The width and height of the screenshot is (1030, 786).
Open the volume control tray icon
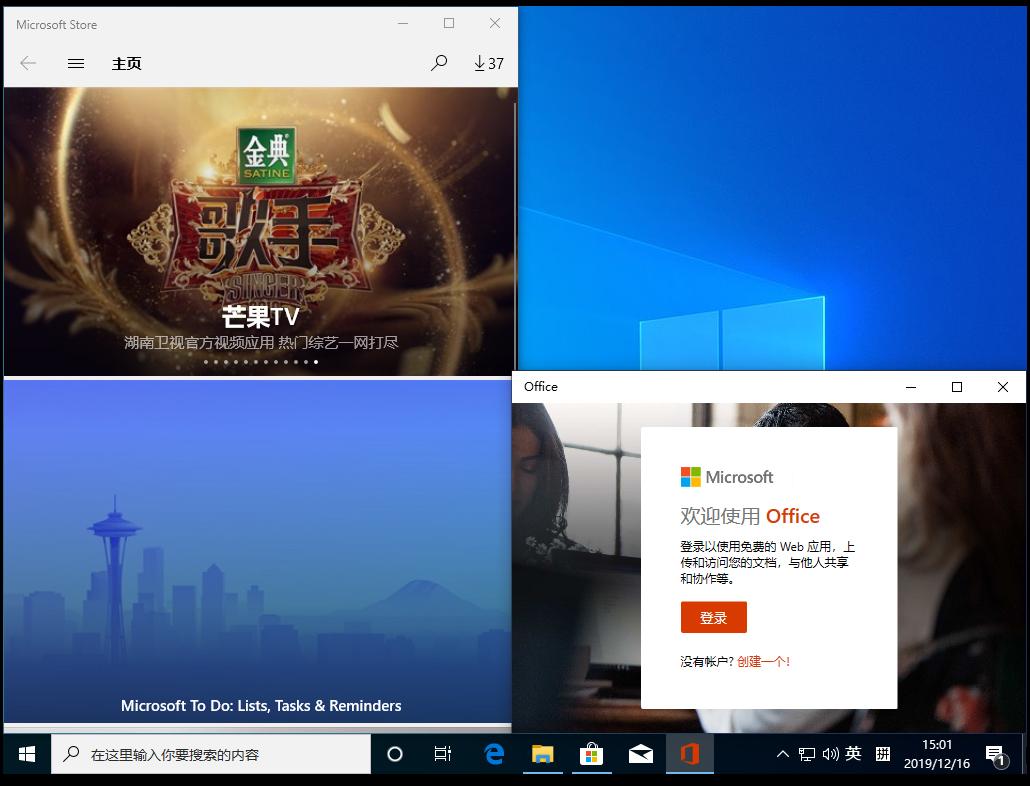point(830,754)
